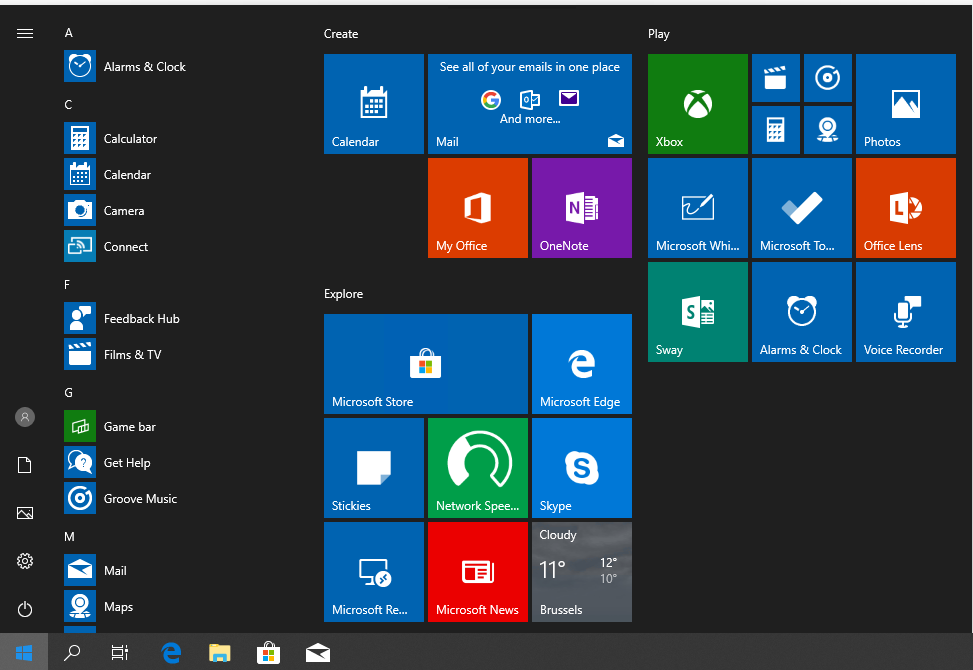Screen dimensions: 973x670
Task: Open the Alarms & Clock tile
Action: pyautogui.click(x=802, y=312)
